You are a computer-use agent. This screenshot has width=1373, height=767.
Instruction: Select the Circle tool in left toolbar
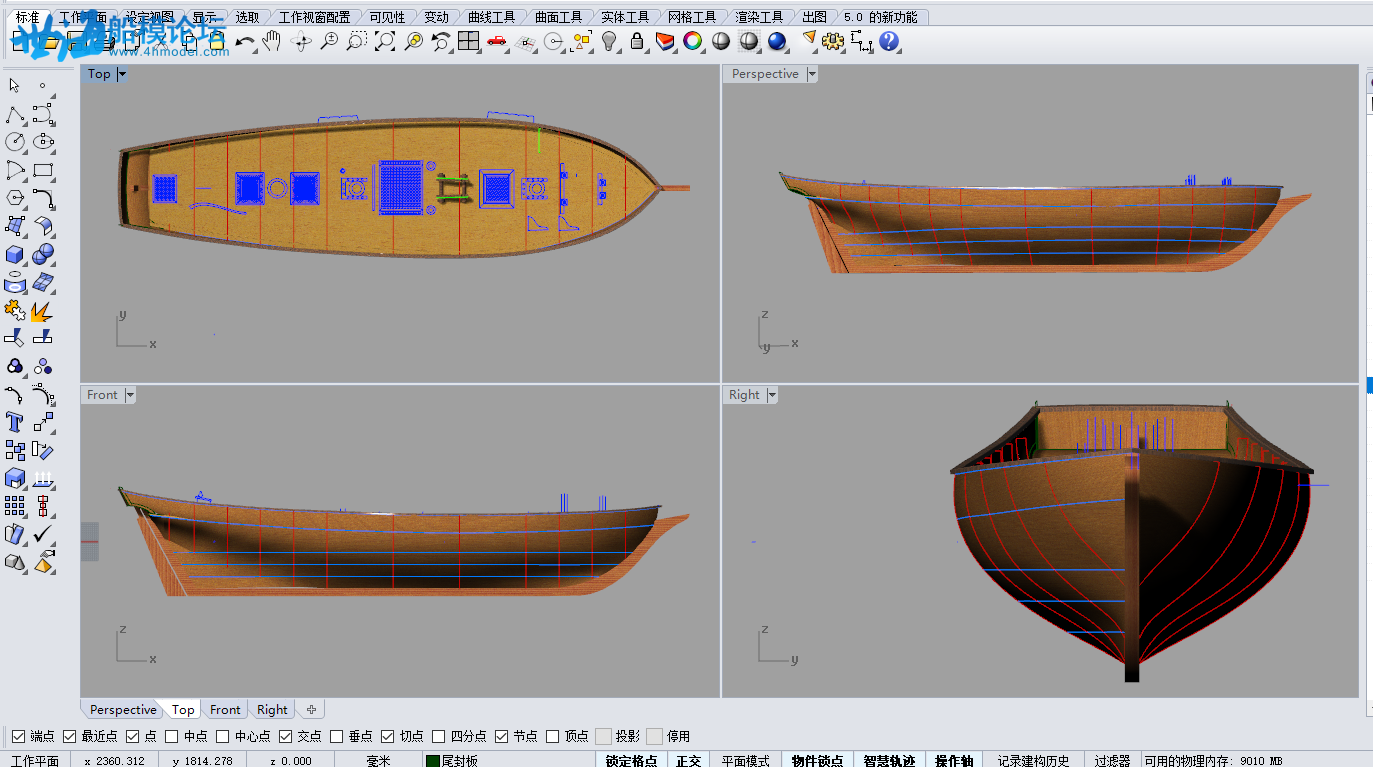(x=15, y=142)
